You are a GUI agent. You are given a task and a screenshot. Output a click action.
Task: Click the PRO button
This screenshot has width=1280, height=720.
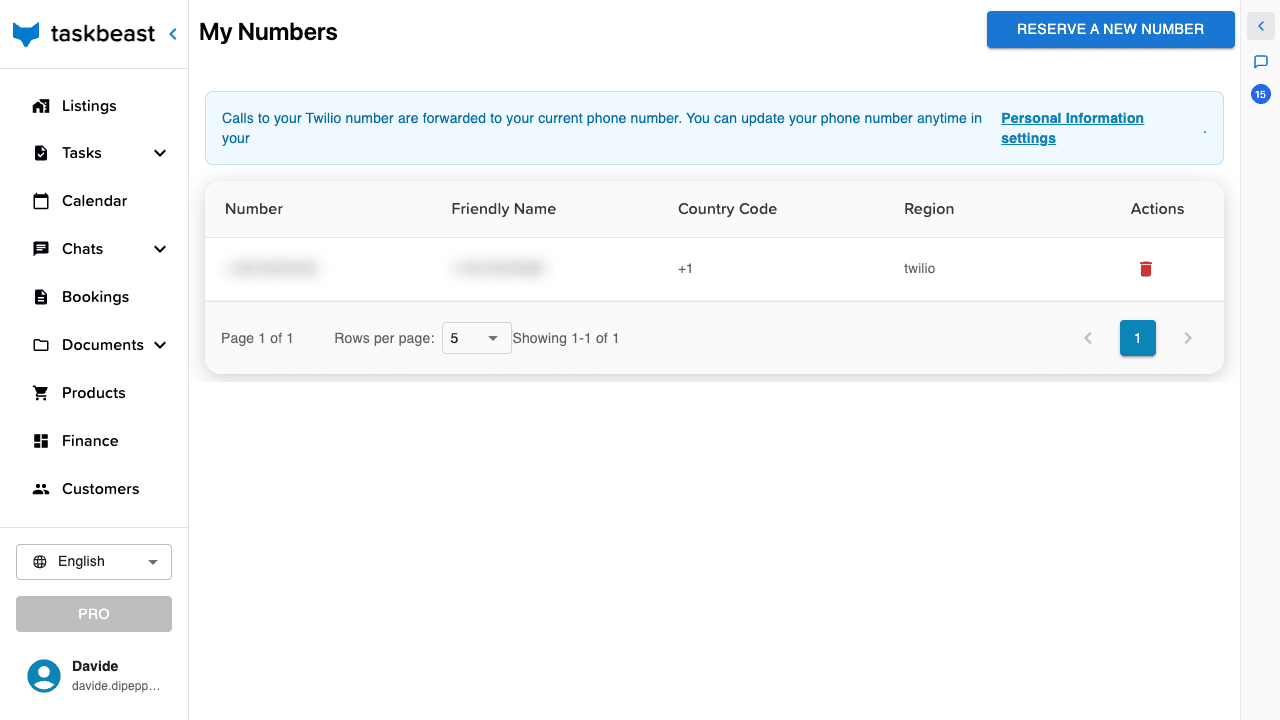pos(94,614)
